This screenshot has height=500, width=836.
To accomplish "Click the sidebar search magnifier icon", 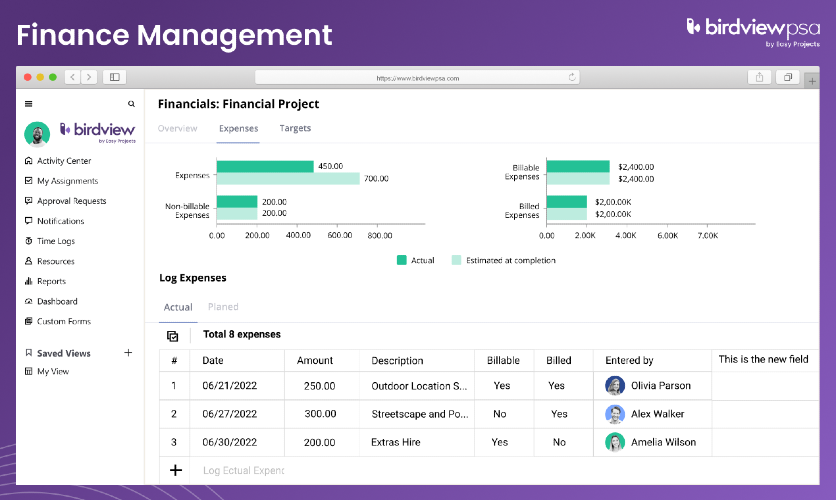I will click(131, 104).
